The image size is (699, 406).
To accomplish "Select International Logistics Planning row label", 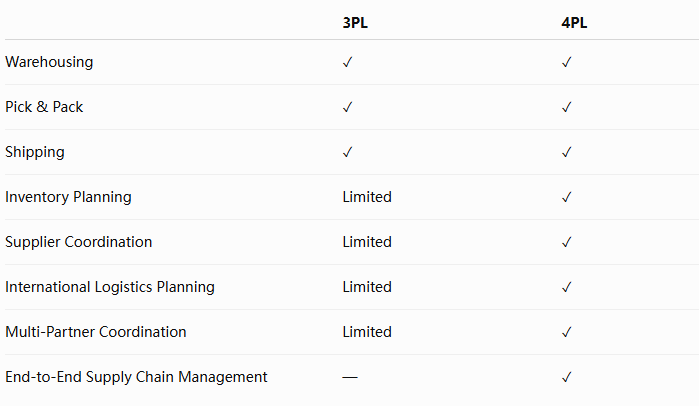I will (x=110, y=287).
